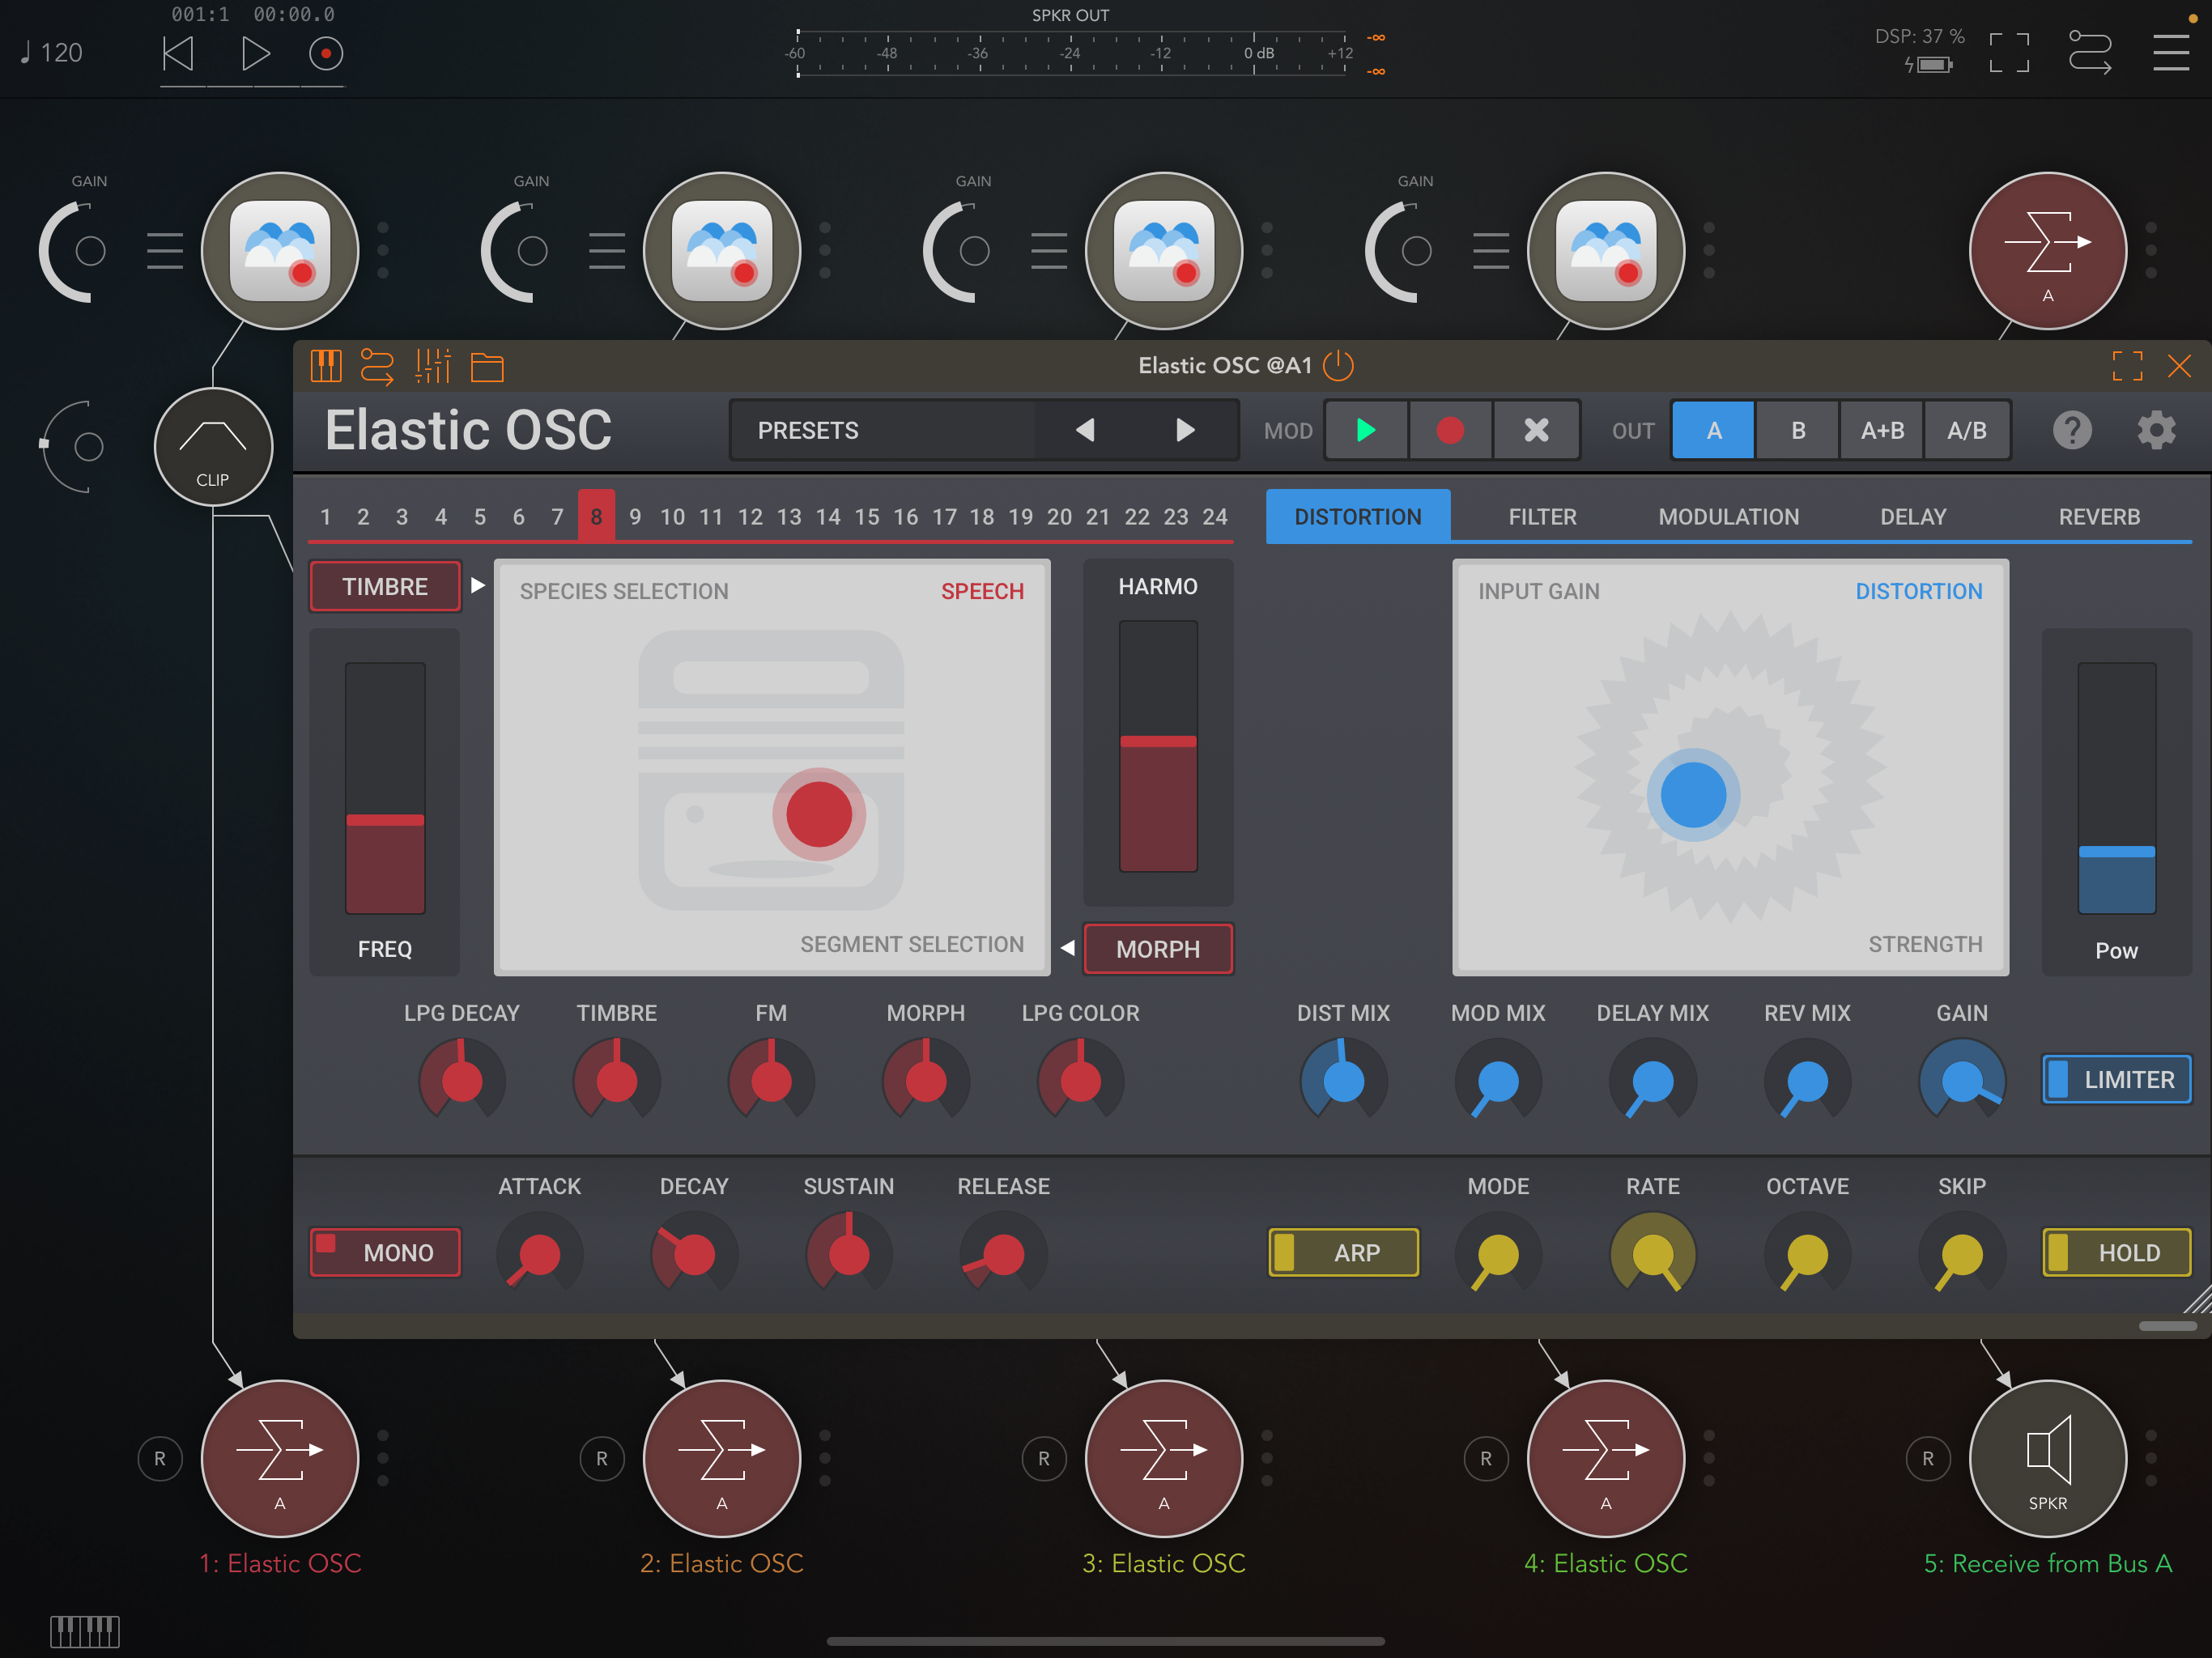Select output A+B button
The height and width of the screenshot is (1658, 2212).
1882,430
